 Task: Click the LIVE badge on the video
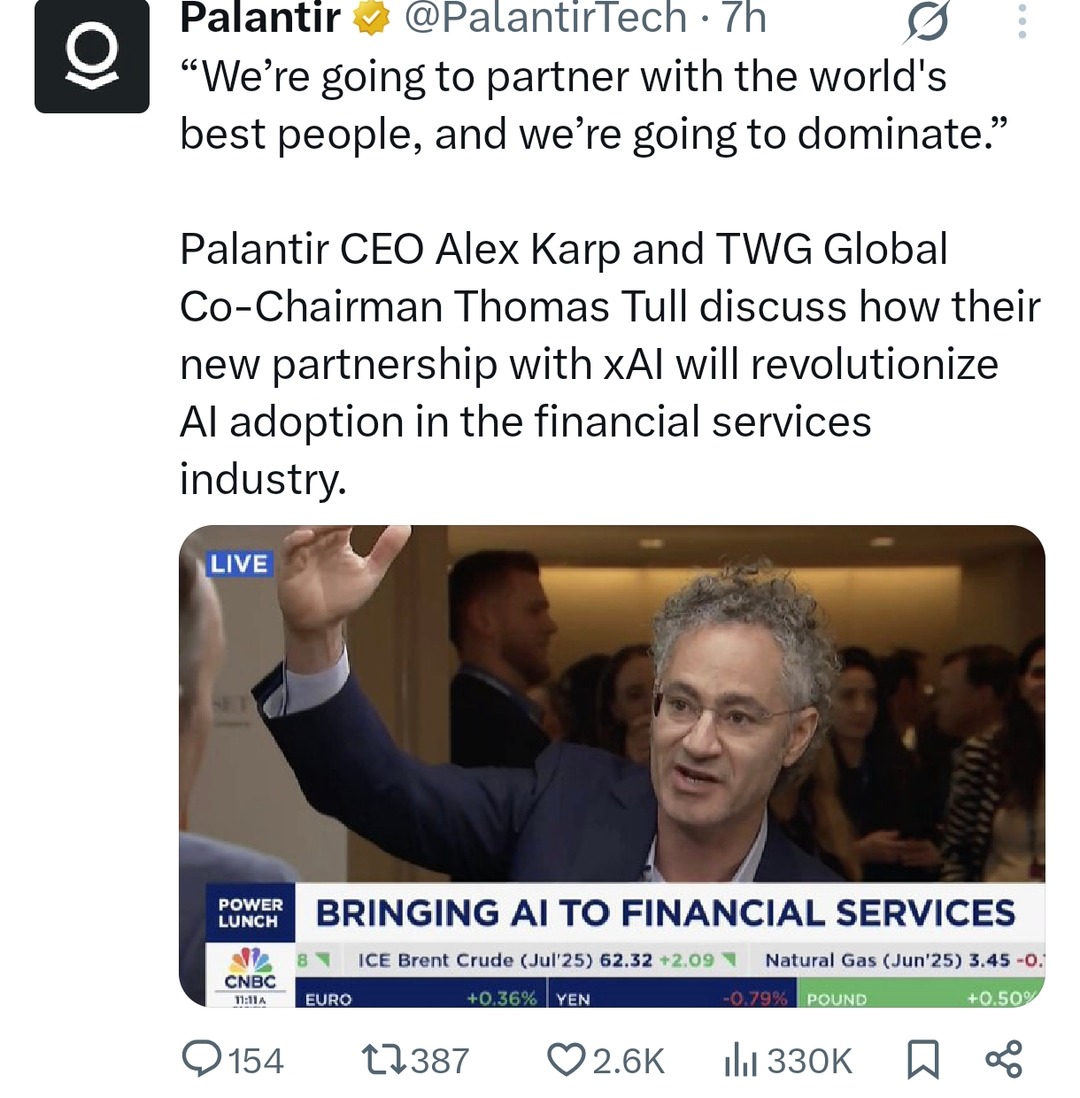point(239,564)
